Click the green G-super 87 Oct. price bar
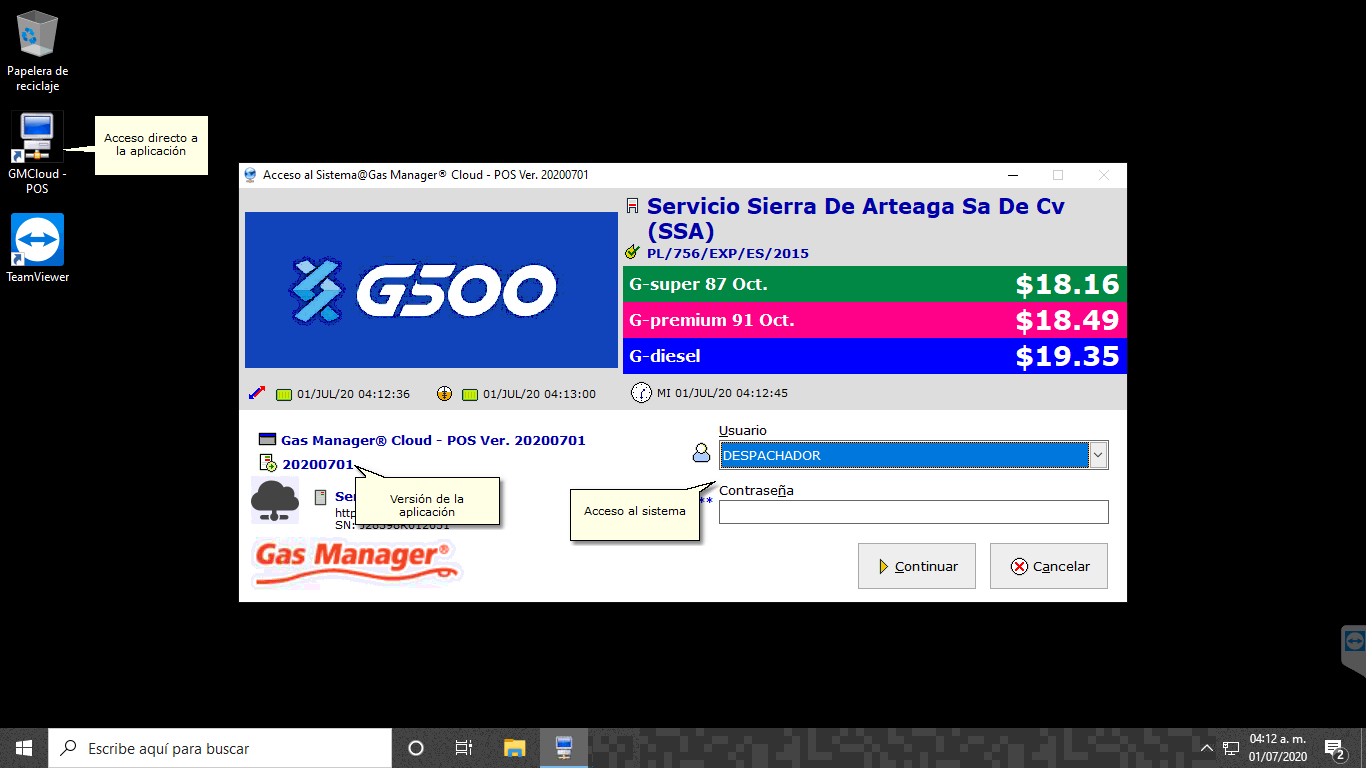Viewport: 1366px width, 768px height. coord(874,284)
